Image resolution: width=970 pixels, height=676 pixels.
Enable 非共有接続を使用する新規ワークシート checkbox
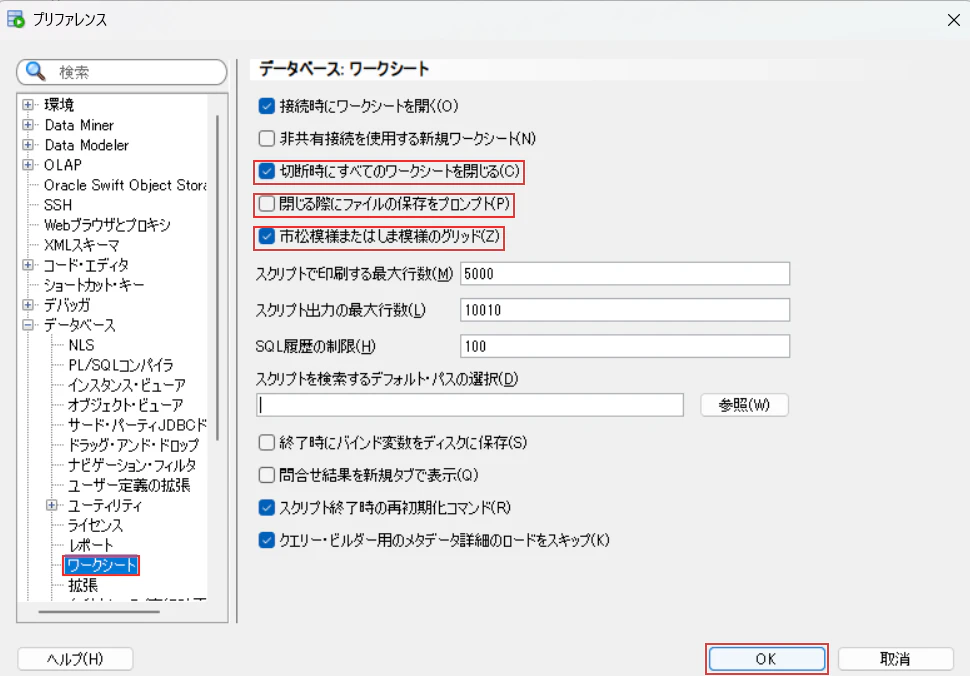(x=267, y=138)
